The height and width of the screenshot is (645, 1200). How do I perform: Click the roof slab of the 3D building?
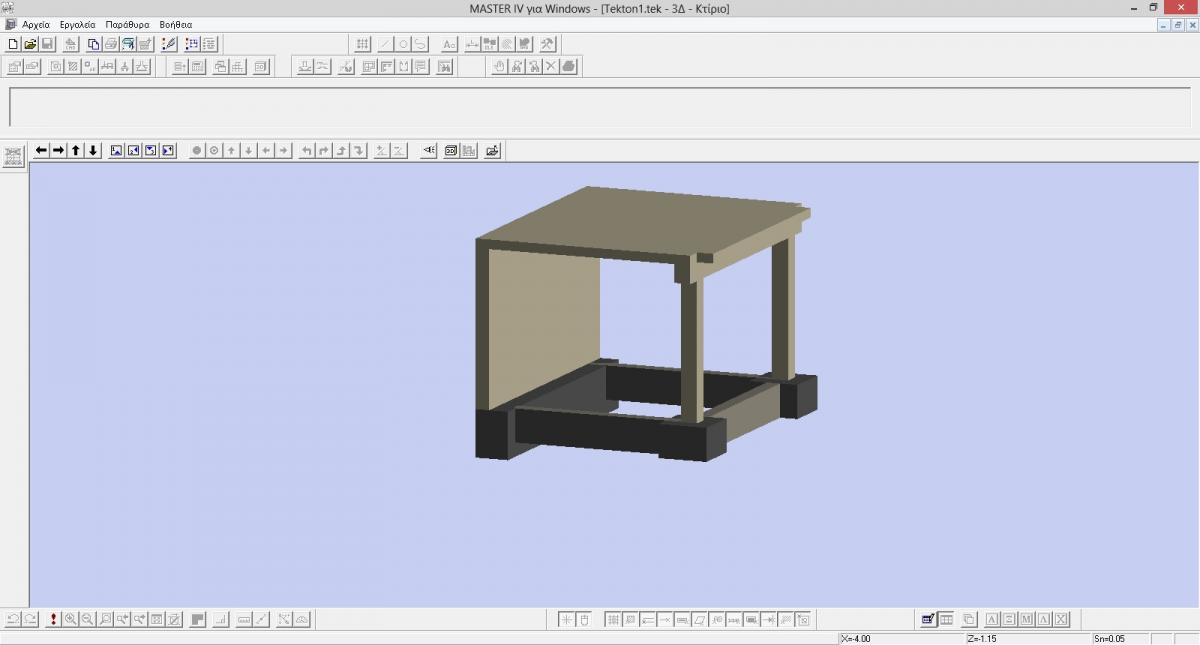point(640,220)
